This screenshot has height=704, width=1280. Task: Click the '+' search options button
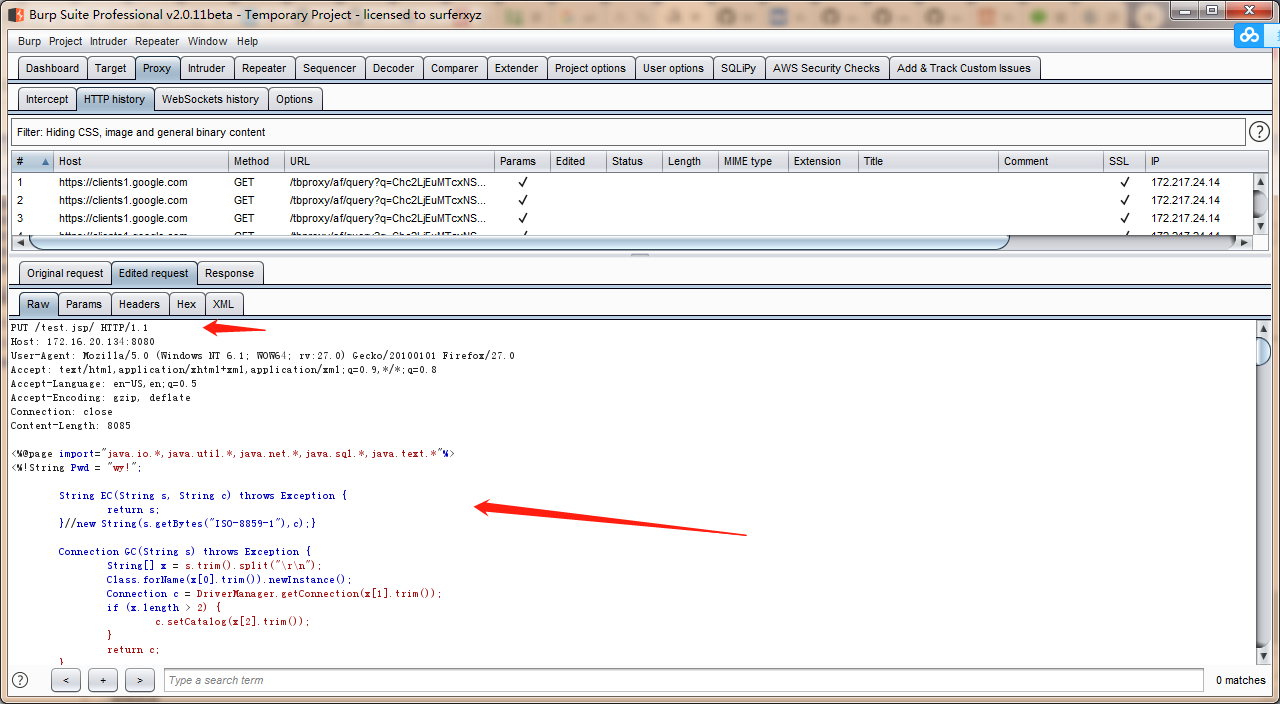tap(103, 680)
